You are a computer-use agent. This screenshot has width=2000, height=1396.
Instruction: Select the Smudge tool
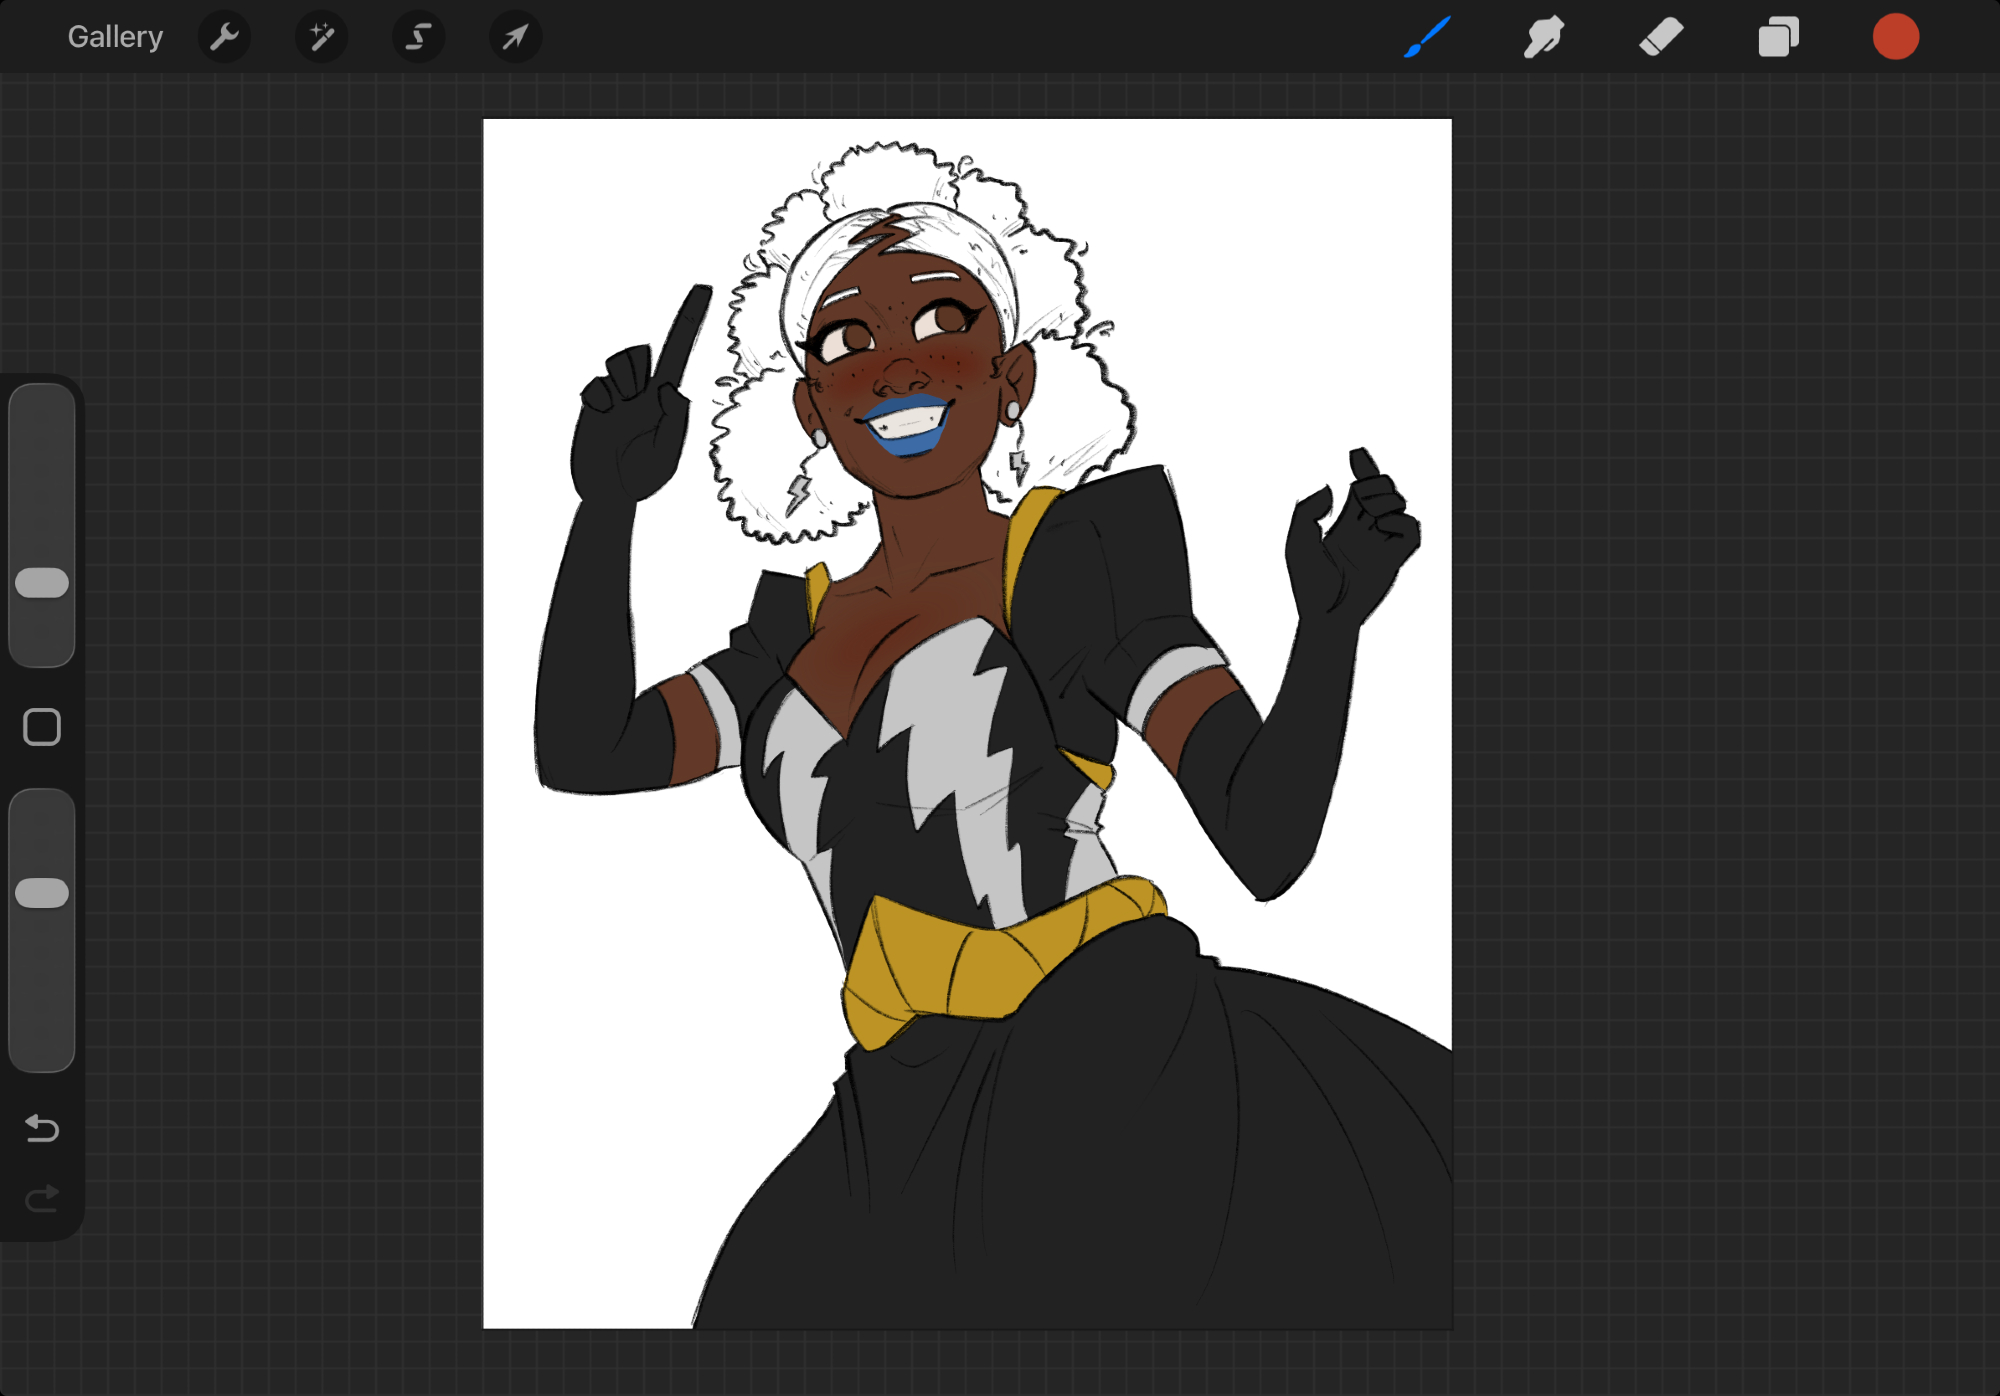[x=1544, y=37]
